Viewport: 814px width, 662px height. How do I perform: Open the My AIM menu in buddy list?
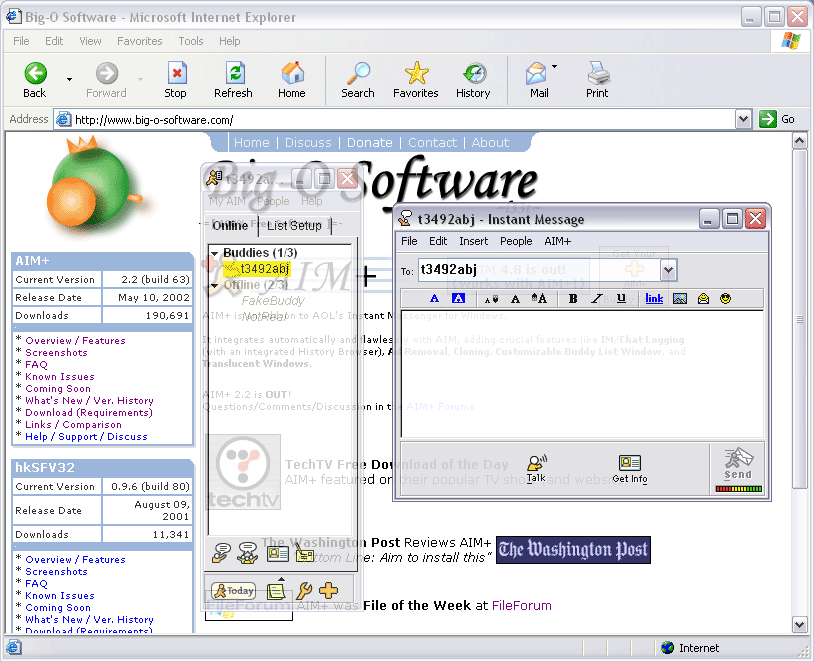pyautogui.click(x=227, y=201)
